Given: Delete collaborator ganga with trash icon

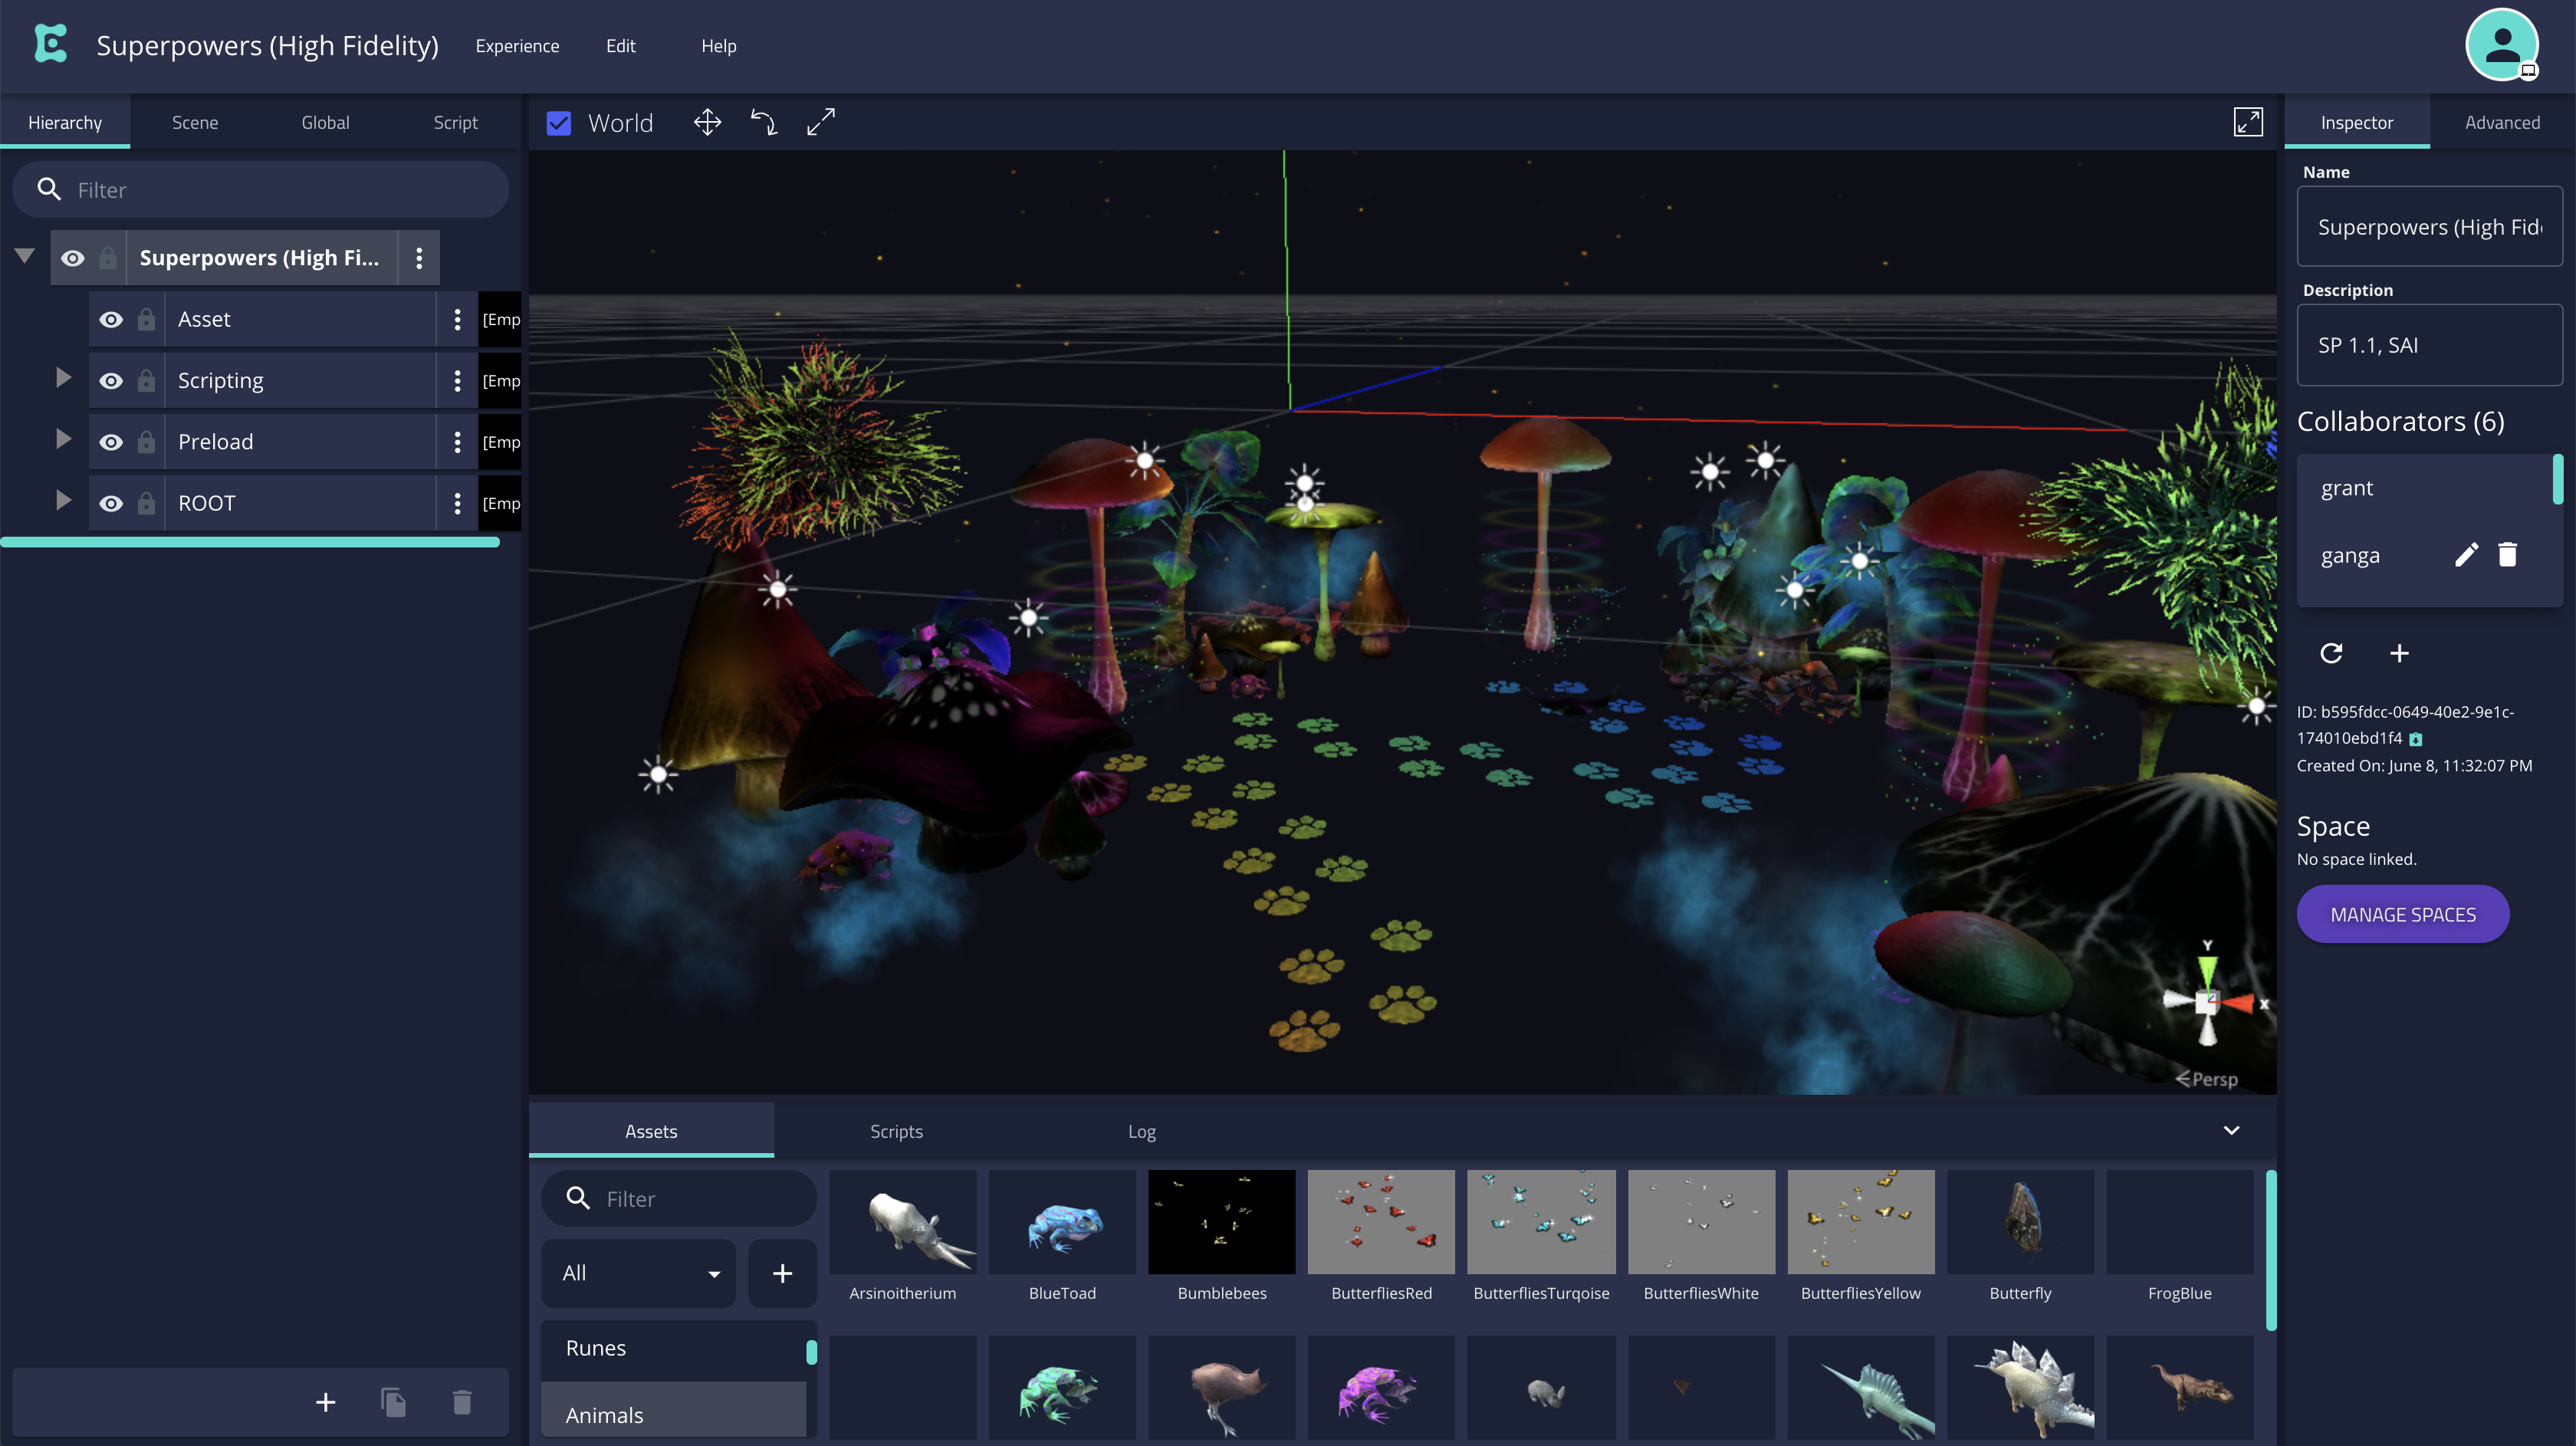Looking at the screenshot, I should click(2507, 555).
